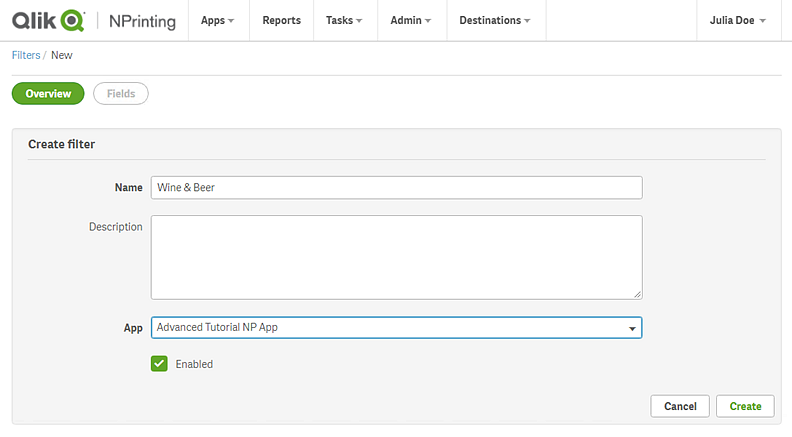Expand the Tasks menu
792x437 pixels.
(x=344, y=20)
